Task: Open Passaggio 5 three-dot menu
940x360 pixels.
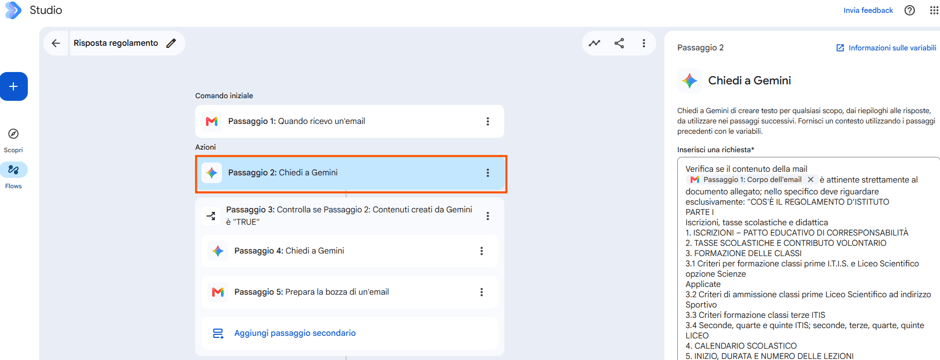Action: click(x=481, y=292)
